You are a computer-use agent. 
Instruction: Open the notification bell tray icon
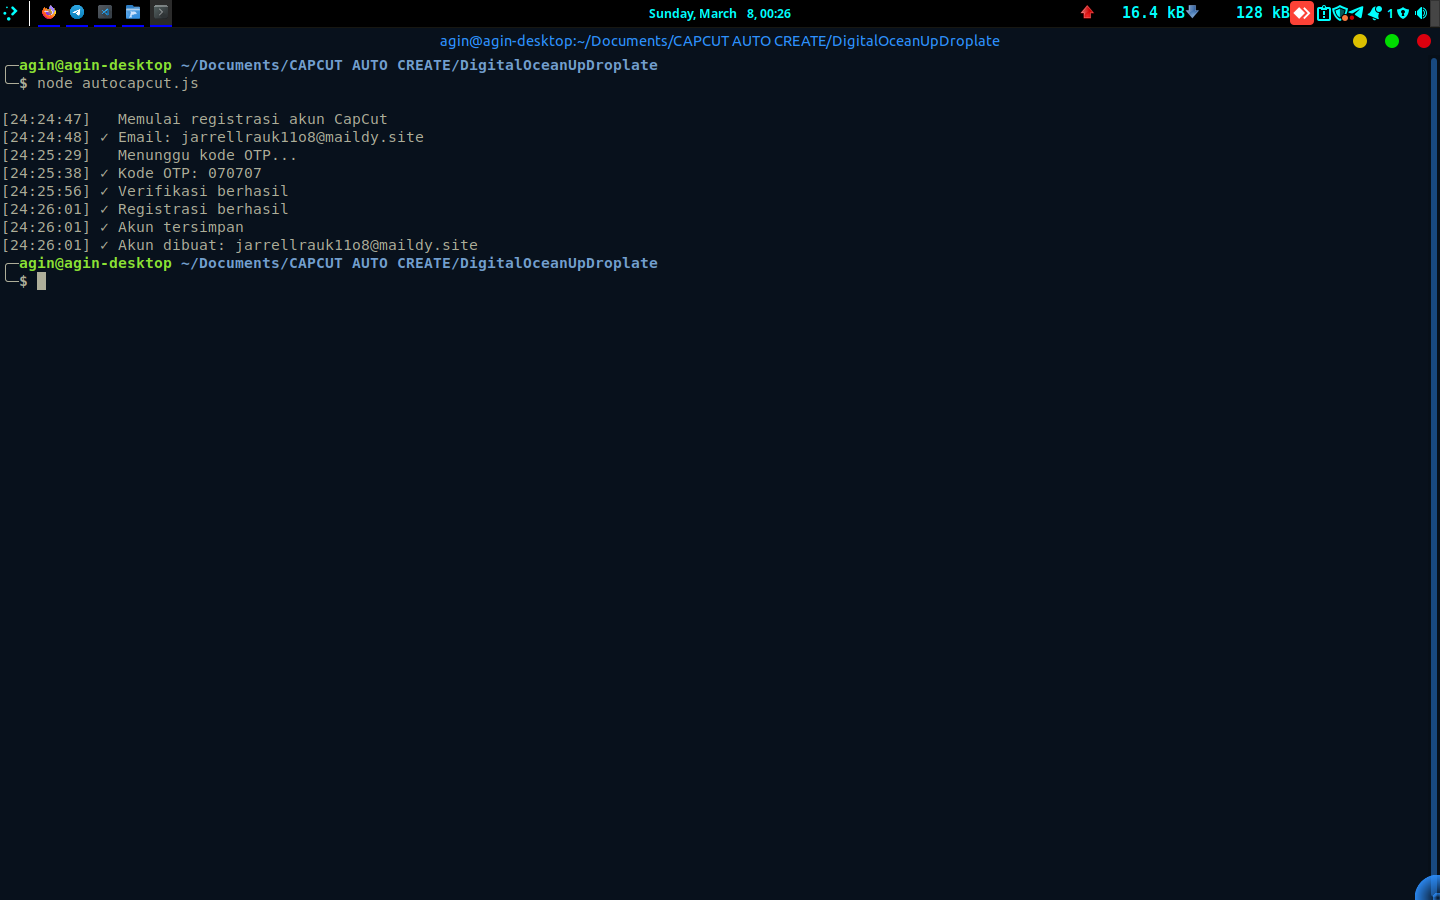click(x=1375, y=13)
